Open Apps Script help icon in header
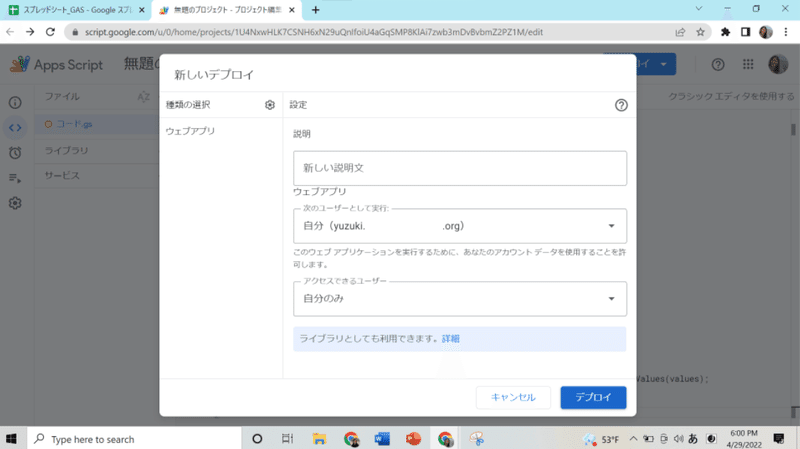The image size is (800, 449). pos(718,64)
